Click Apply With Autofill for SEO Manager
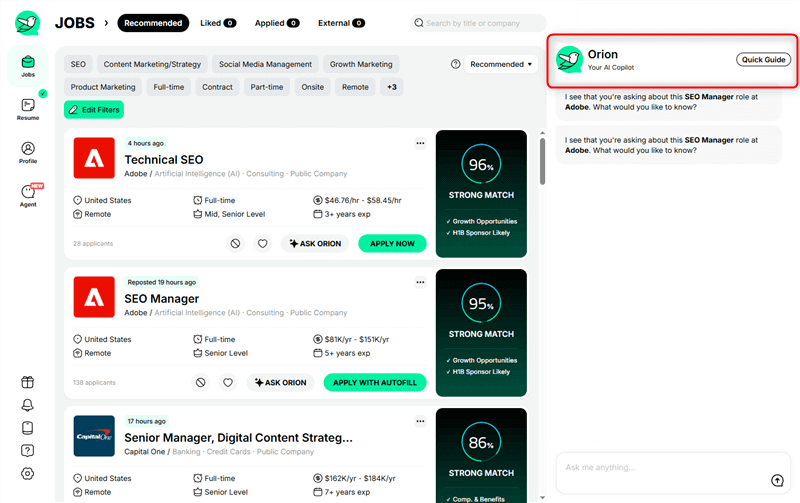The width and height of the screenshot is (800, 503). pyautogui.click(x=375, y=382)
